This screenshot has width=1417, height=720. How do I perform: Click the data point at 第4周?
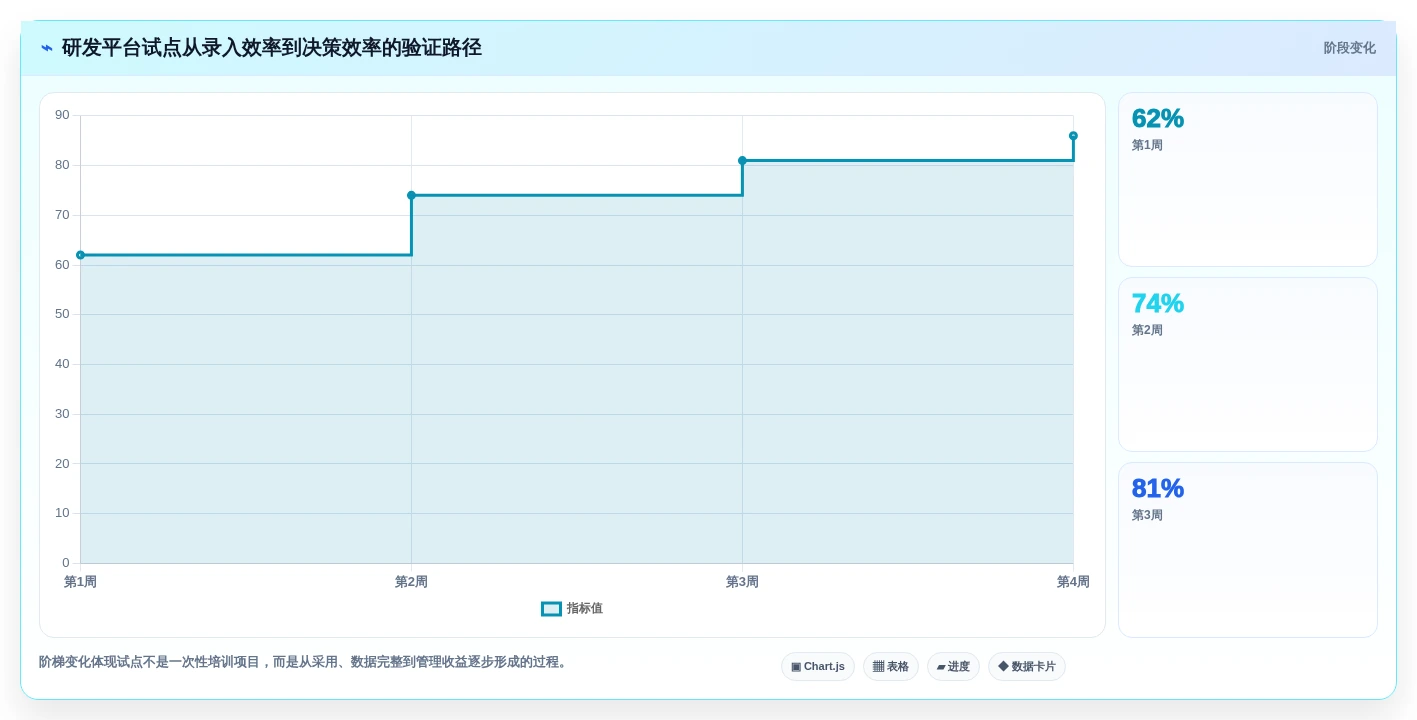[1073, 136]
